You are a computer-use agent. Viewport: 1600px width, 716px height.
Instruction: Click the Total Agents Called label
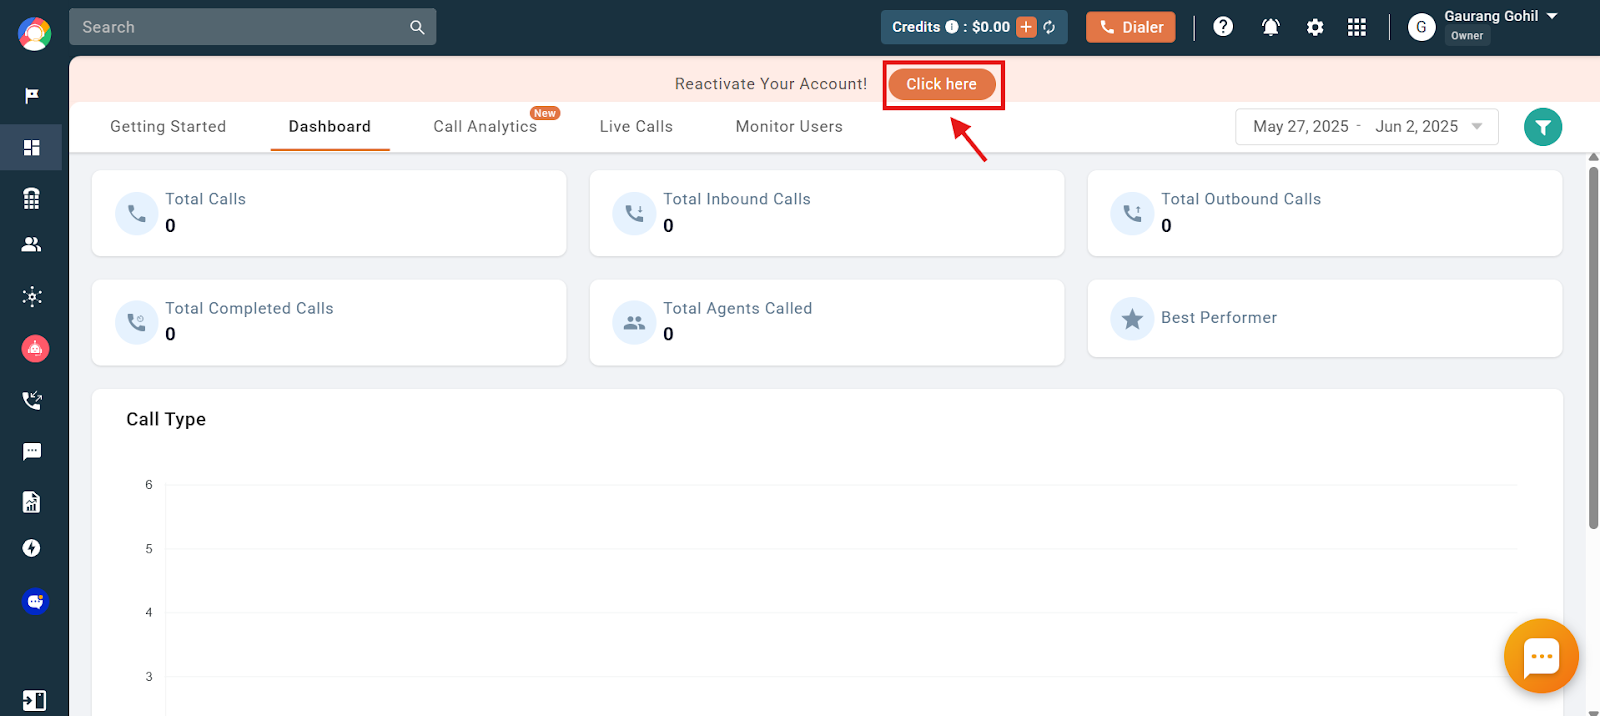738,309
